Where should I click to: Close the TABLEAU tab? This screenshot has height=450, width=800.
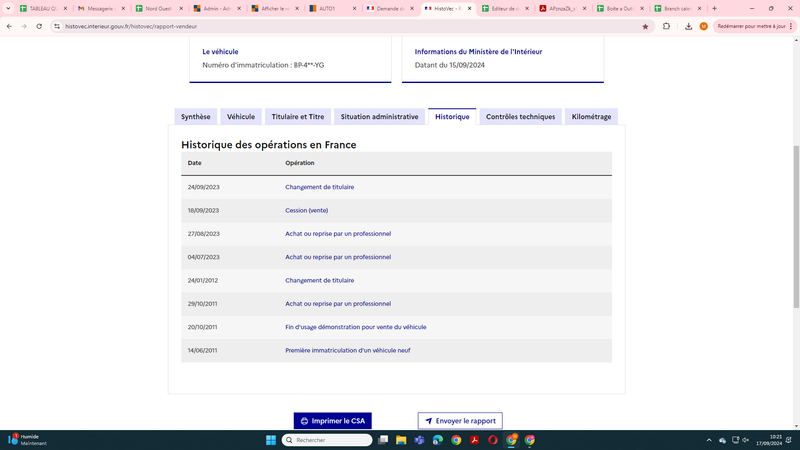pos(65,9)
